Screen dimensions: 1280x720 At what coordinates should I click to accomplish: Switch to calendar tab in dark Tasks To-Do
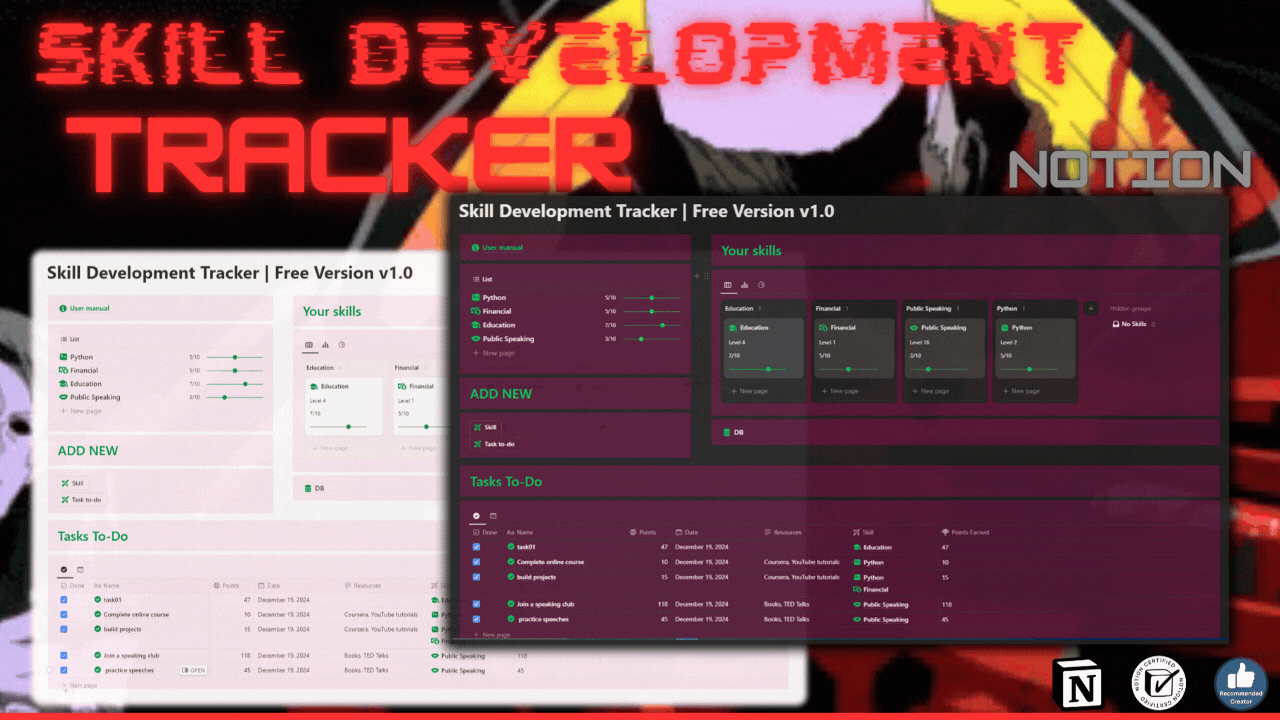[493, 516]
